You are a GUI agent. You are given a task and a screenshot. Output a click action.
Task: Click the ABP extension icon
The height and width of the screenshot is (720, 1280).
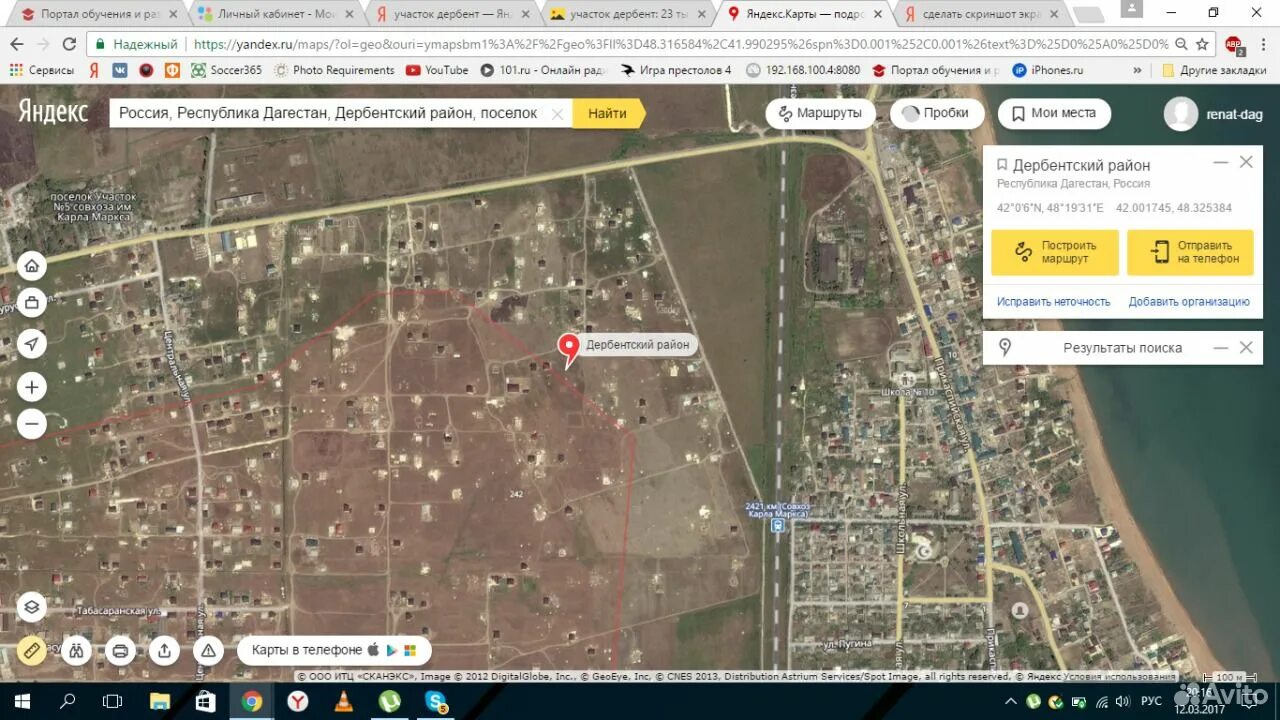click(1233, 45)
